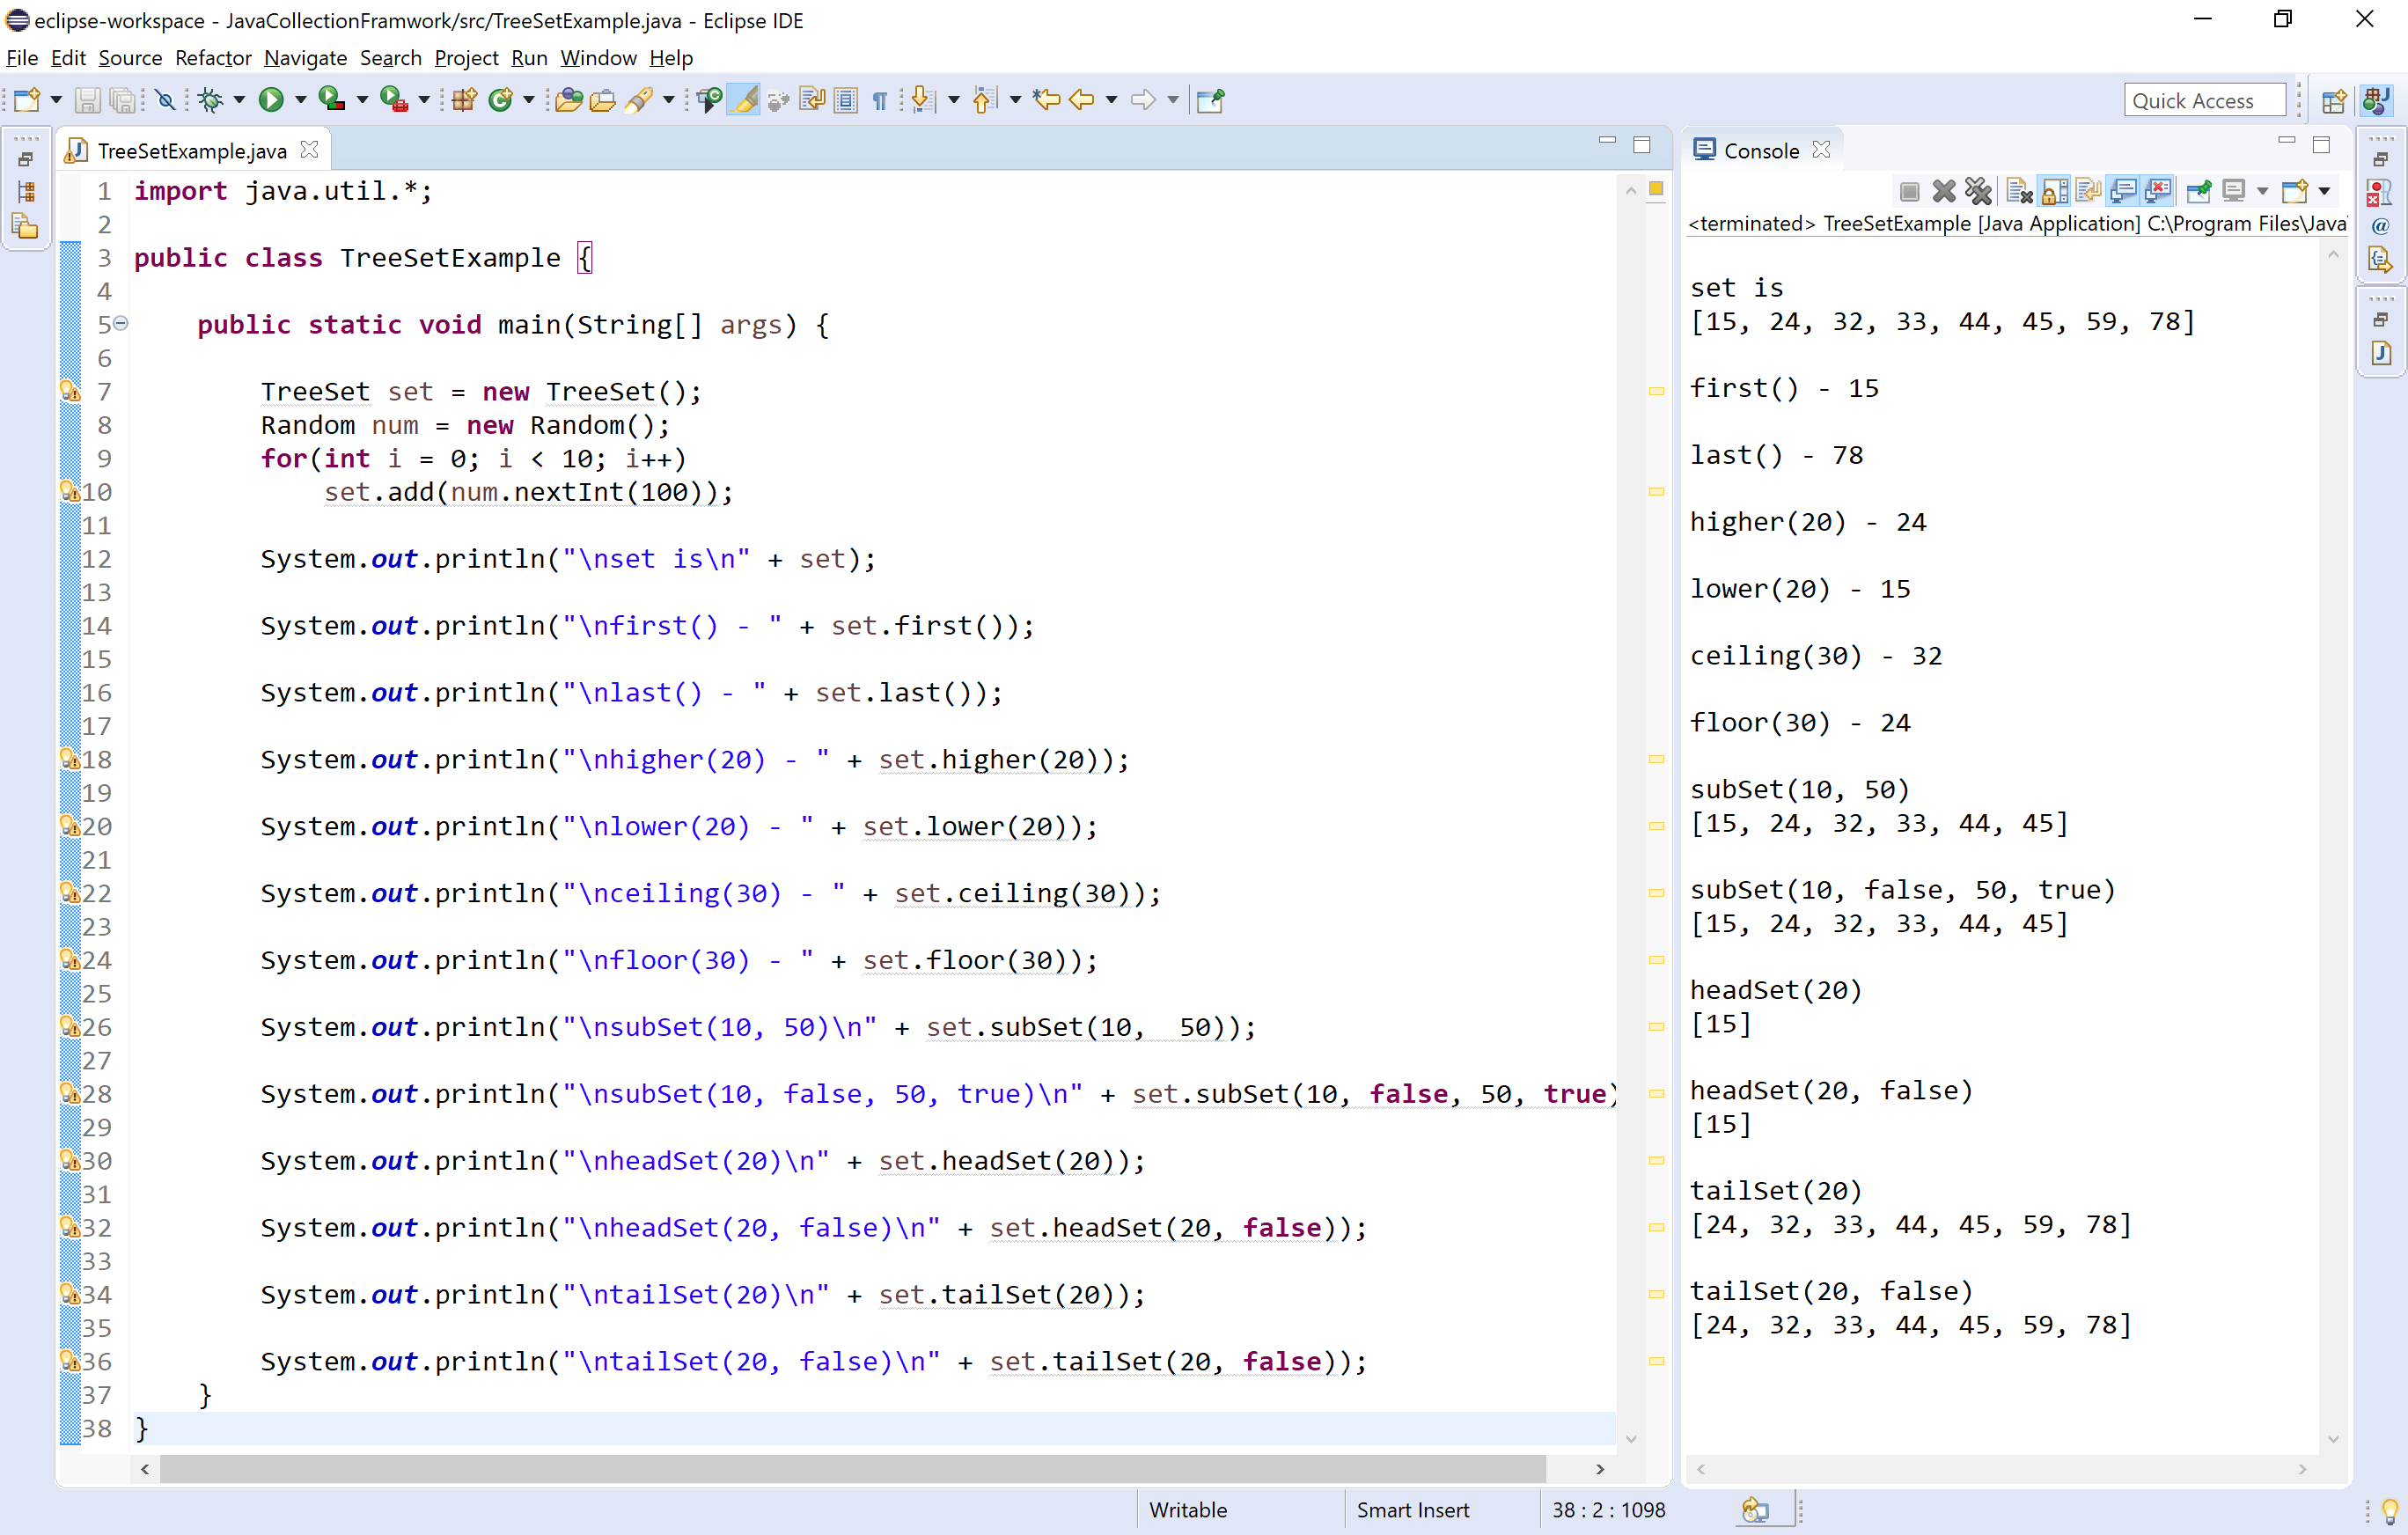This screenshot has width=2408, height=1535.
Task: Click inside the Quick Access search field
Action: click(2205, 100)
